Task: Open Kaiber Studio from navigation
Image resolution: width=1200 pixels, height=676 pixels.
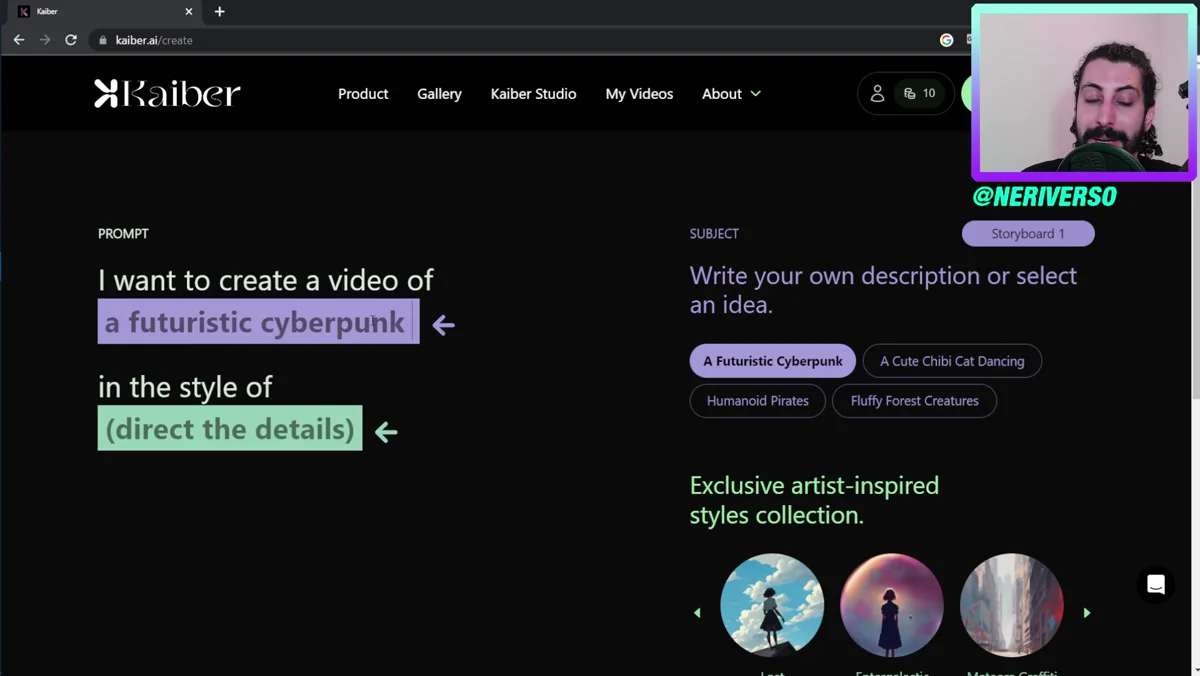Action: point(533,94)
